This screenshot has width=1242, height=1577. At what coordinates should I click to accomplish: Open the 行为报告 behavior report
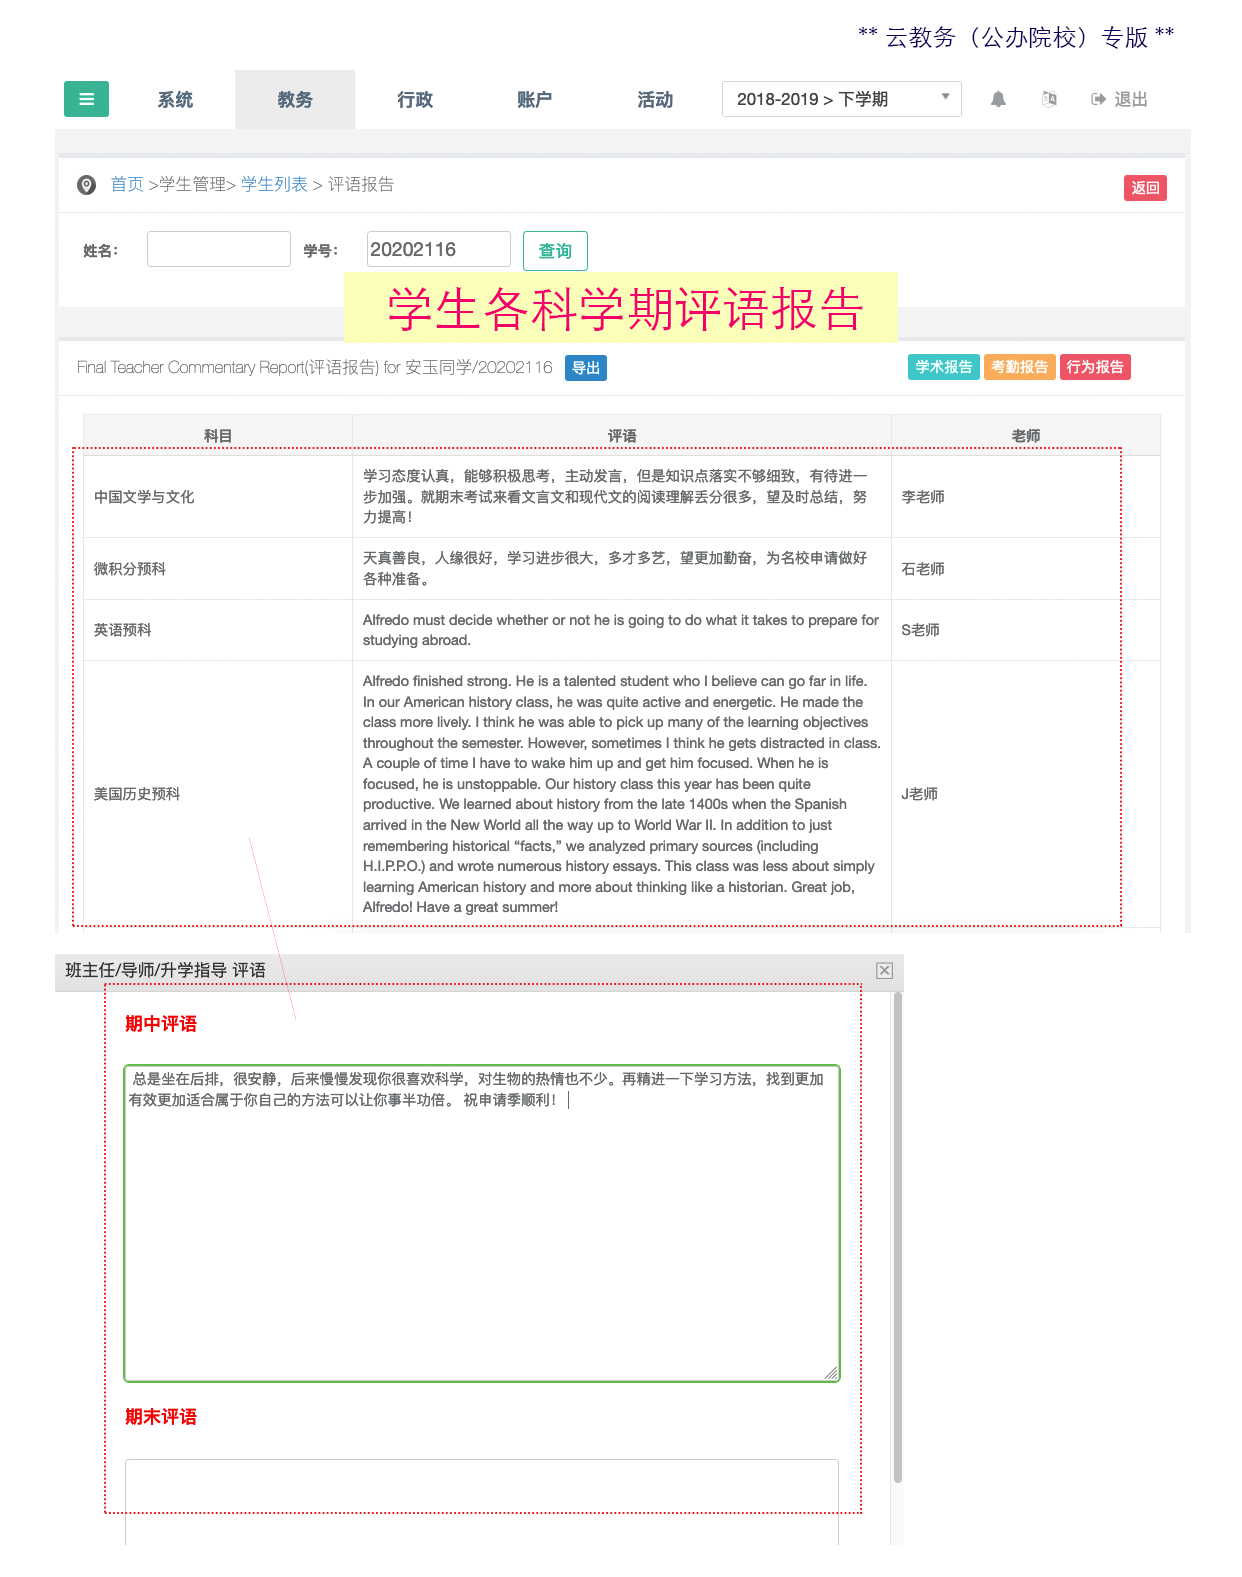click(x=1095, y=367)
